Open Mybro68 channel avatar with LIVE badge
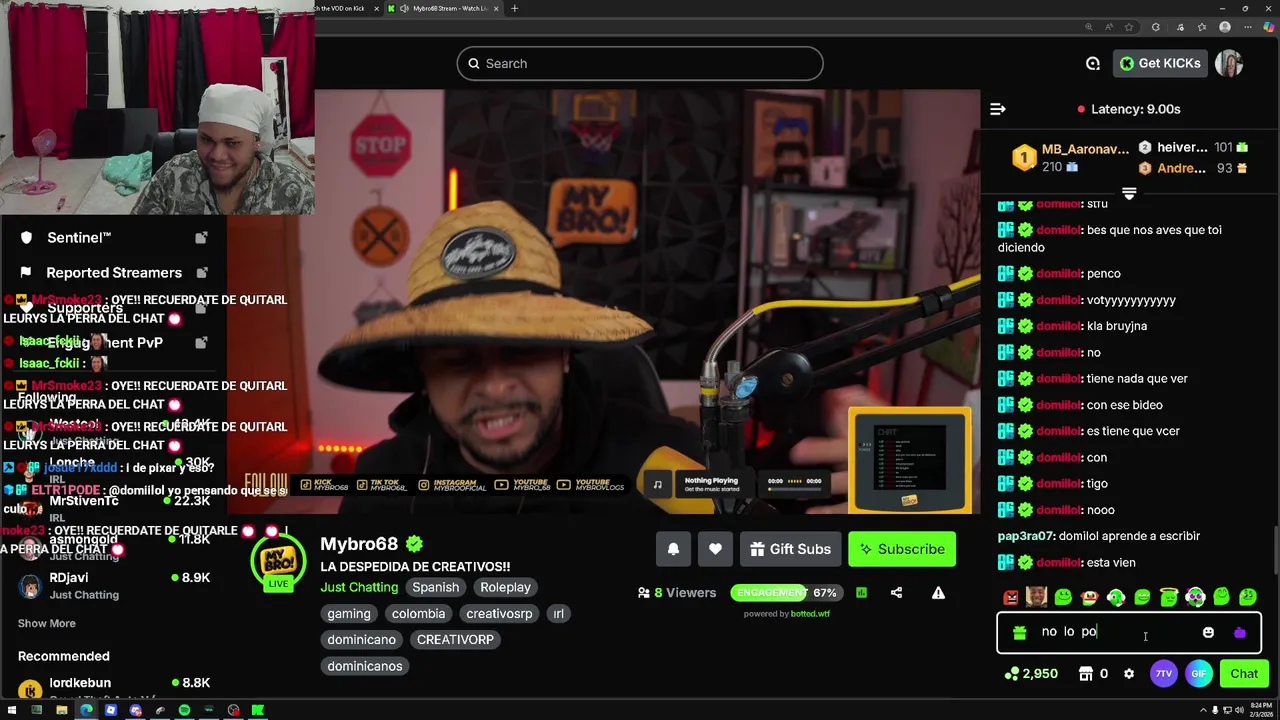Image resolution: width=1280 pixels, height=720 pixels. 278,562
